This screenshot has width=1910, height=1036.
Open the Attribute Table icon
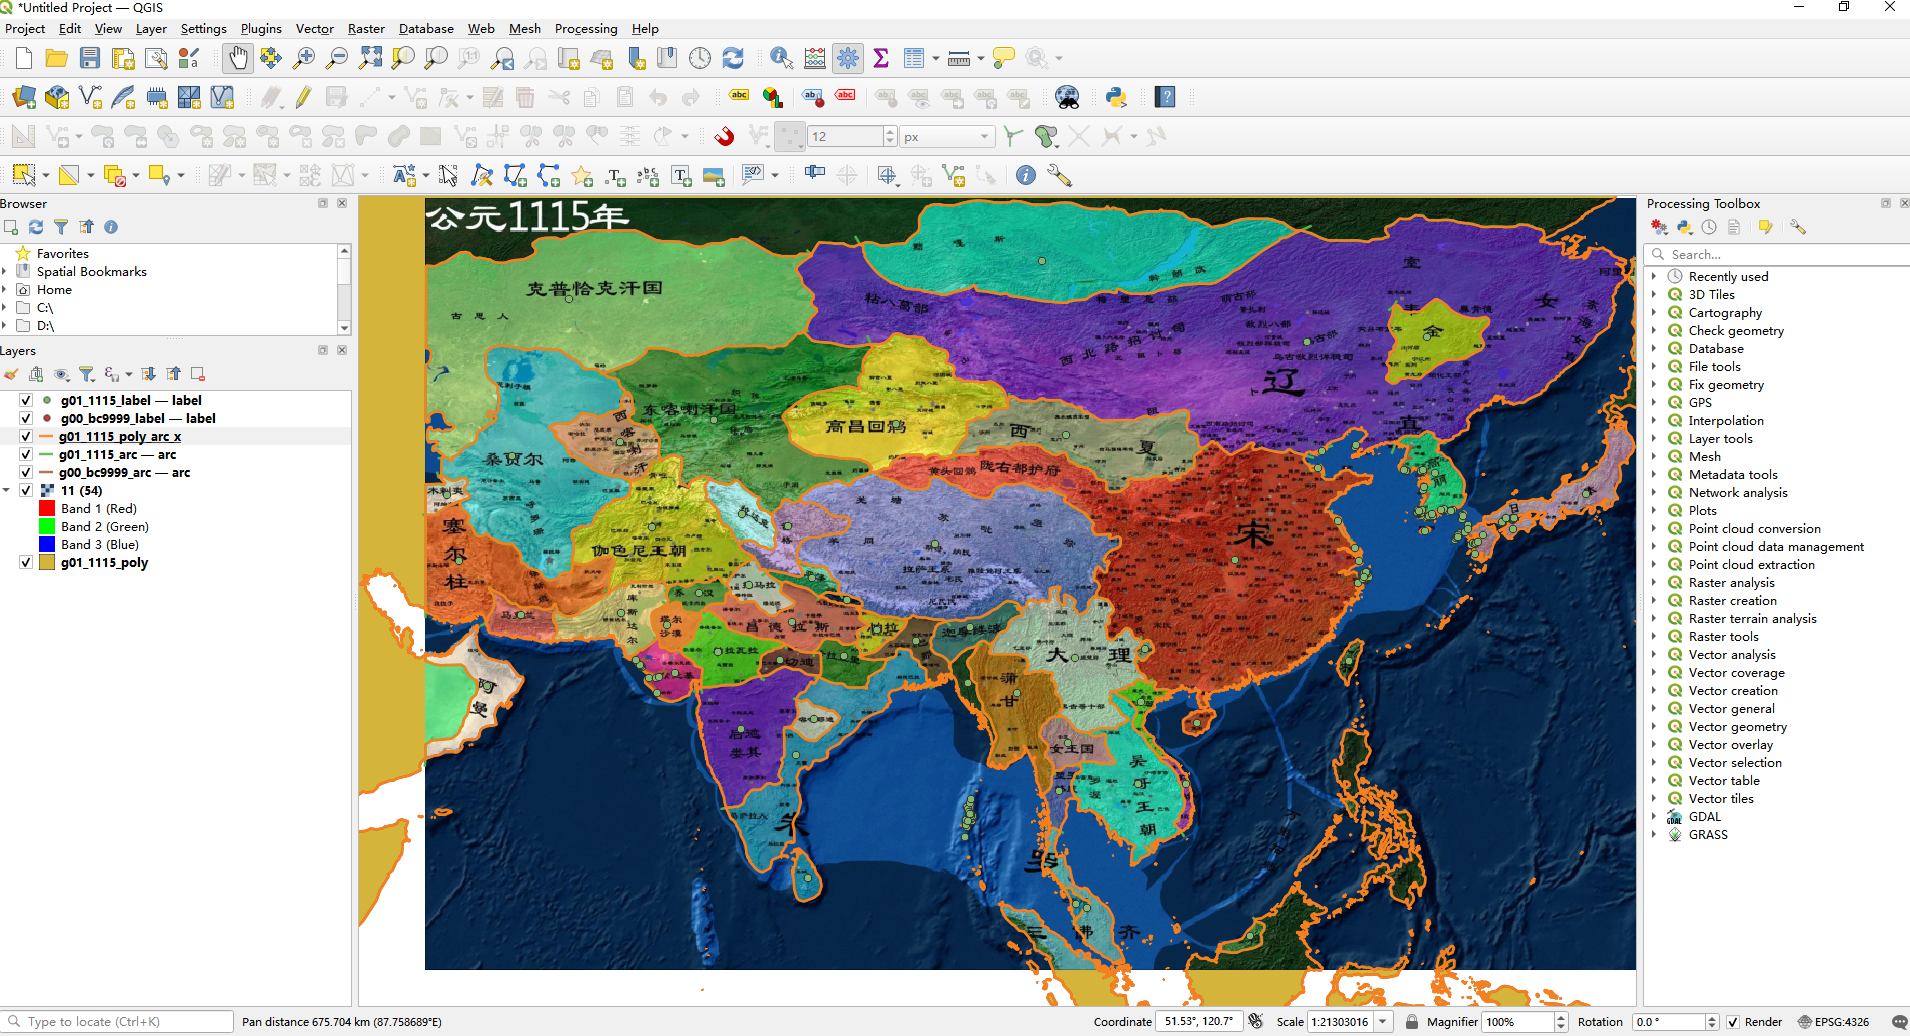[914, 58]
